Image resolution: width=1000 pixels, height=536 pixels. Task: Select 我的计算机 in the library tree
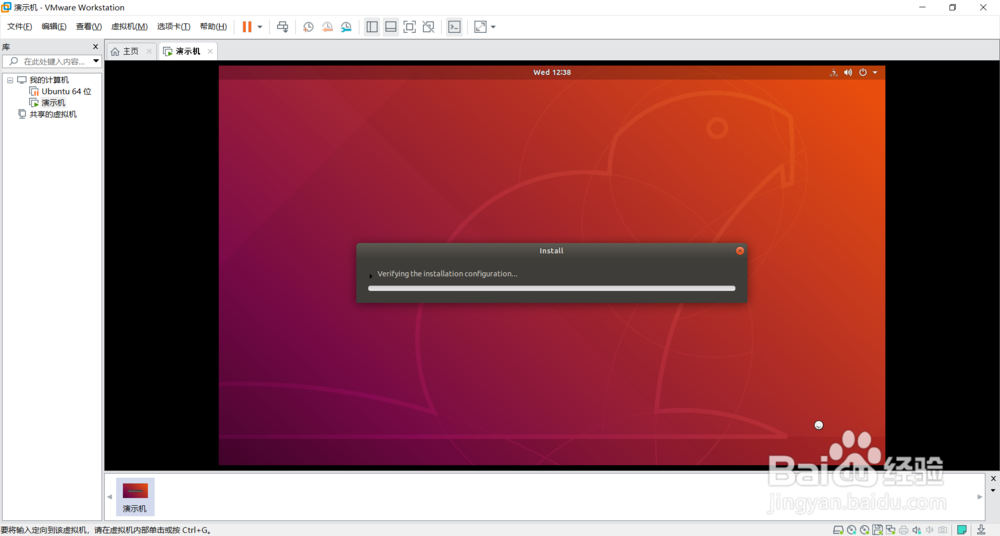(49, 80)
